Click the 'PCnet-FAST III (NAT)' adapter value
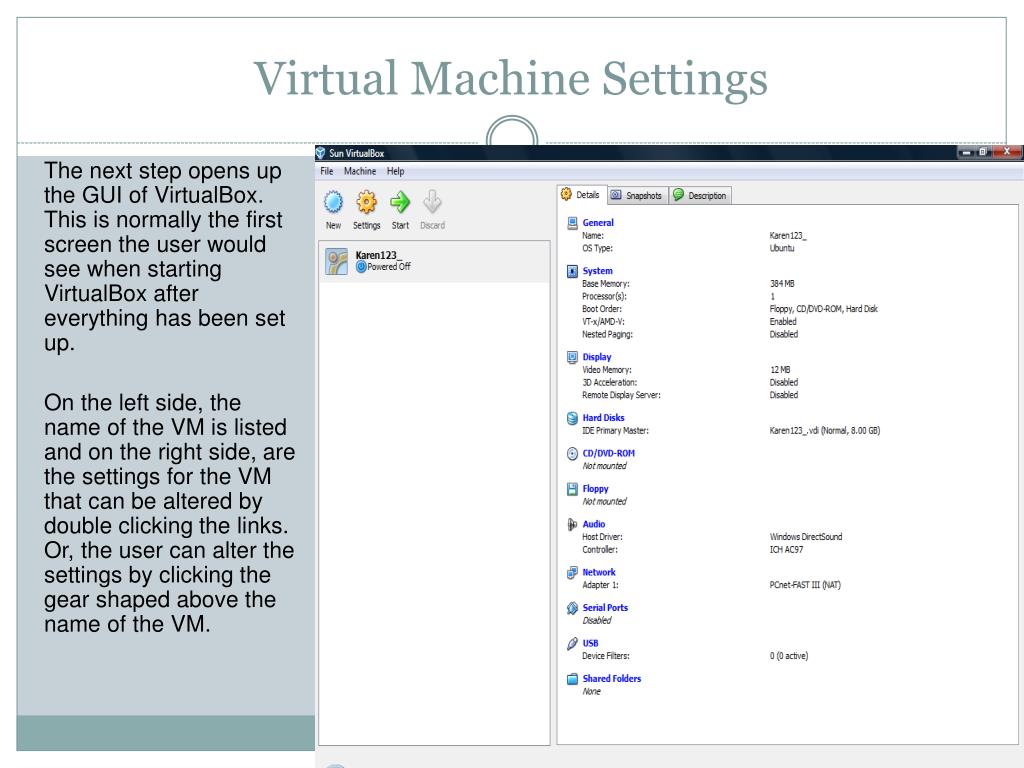The width and height of the screenshot is (1024, 768). 805,585
